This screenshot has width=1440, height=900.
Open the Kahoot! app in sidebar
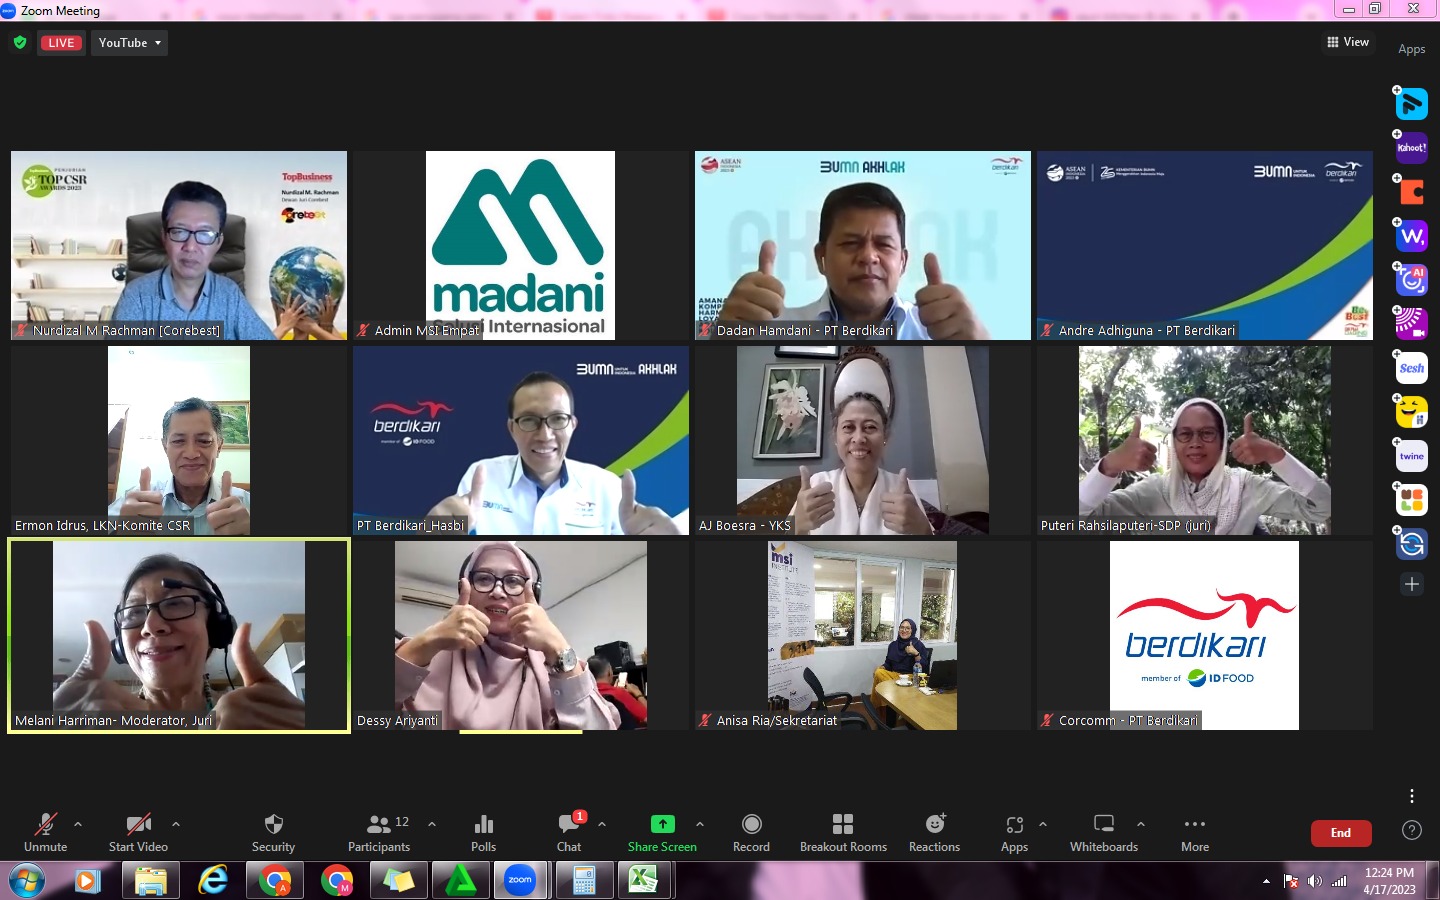[x=1411, y=148]
